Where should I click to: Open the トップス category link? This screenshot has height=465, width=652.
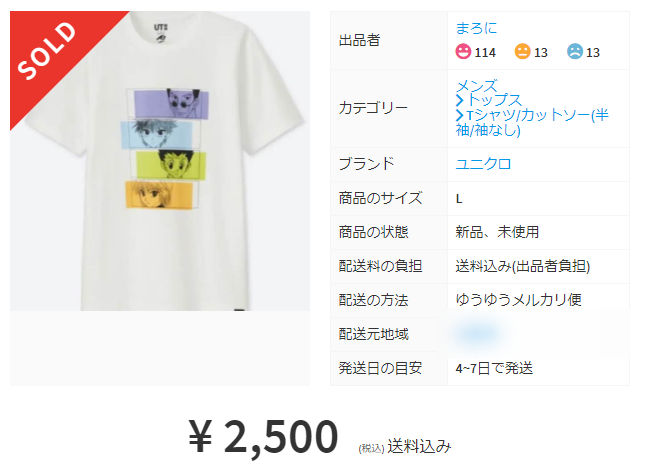pos(494,100)
